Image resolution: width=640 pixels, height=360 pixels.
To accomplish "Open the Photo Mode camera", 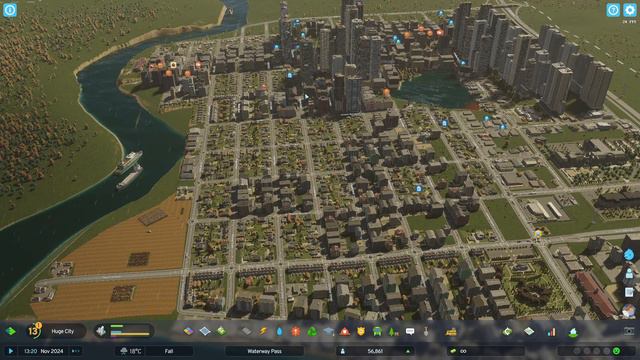I will (x=629, y=331).
